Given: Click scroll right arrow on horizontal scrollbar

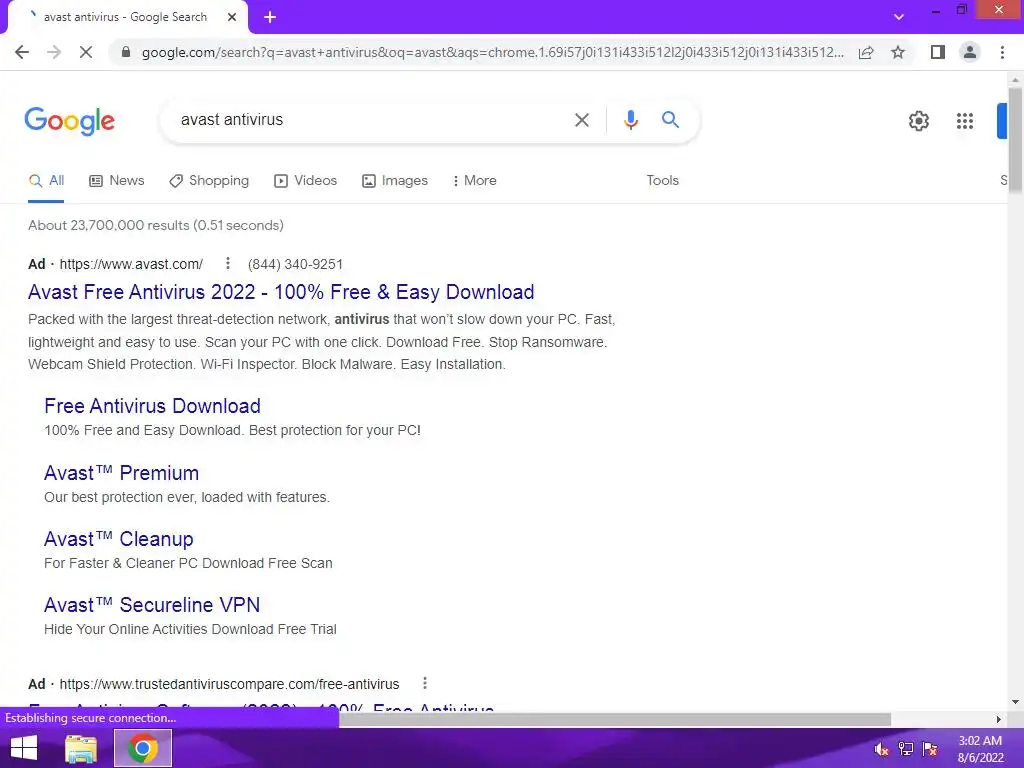Looking at the screenshot, I should 999,719.
